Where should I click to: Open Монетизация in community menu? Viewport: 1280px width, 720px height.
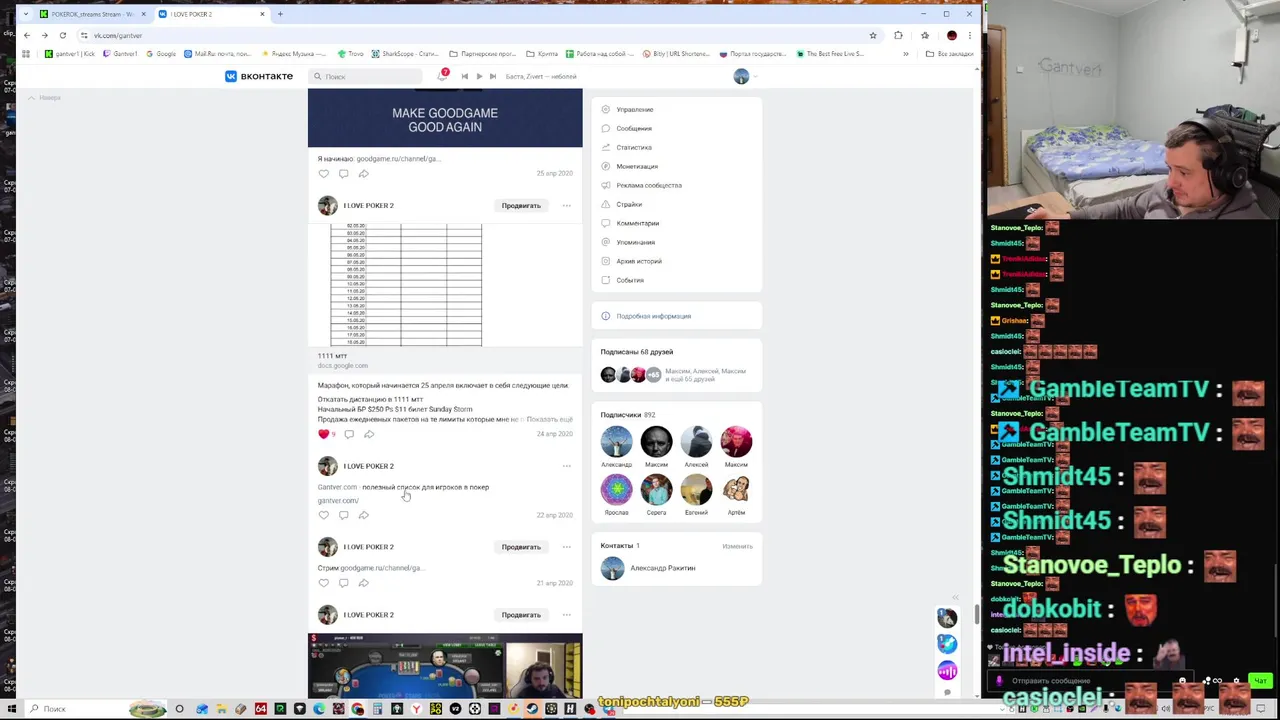(636, 167)
